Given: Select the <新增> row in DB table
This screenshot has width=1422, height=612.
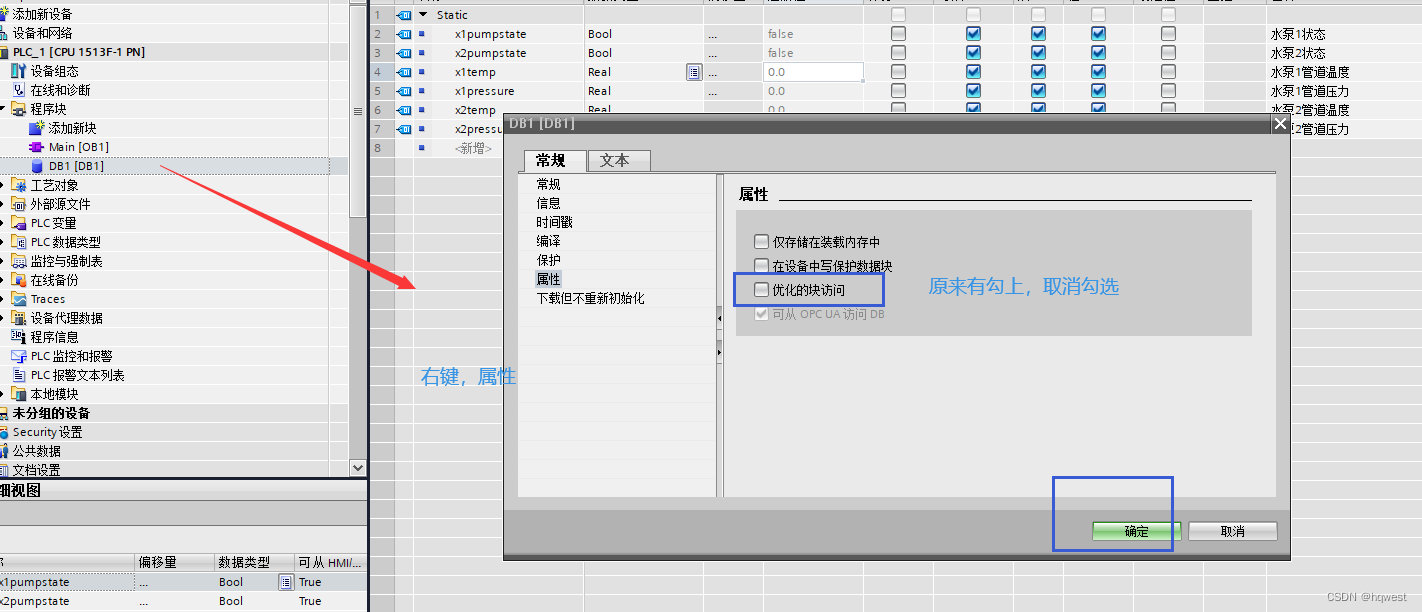Looking at the screenshot, I should point(473,148).
